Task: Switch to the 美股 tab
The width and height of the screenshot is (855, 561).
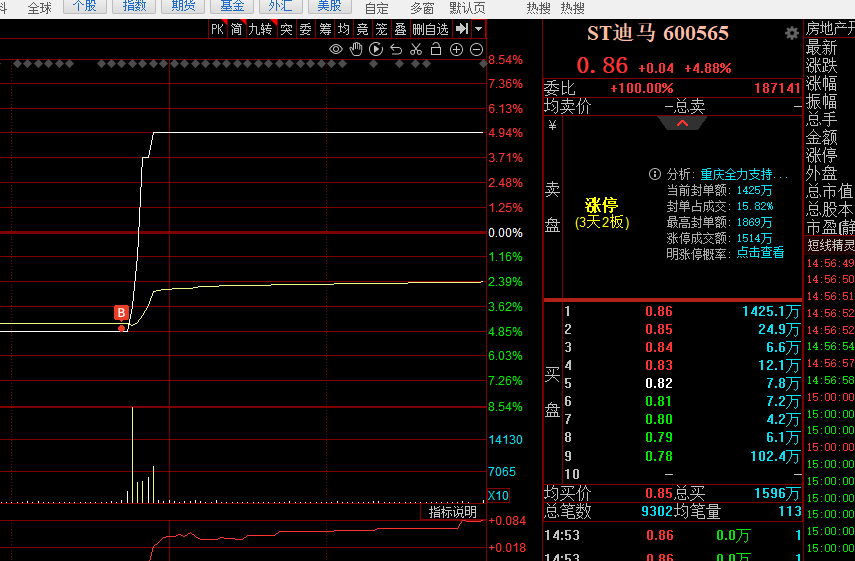Action: tap(329, 6)
